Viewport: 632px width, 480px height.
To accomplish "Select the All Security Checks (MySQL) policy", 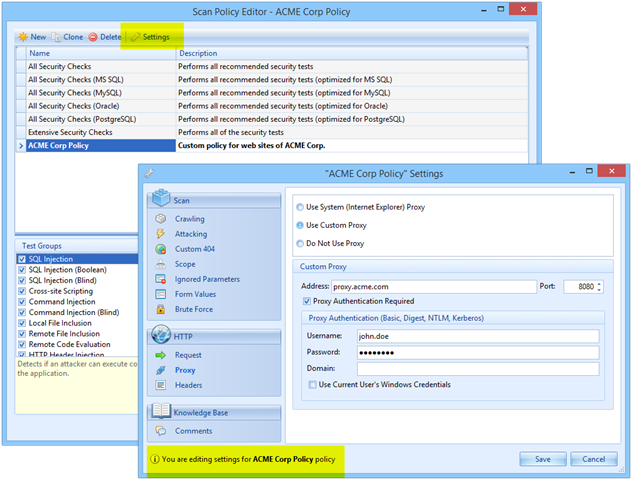I will point(272,93).
